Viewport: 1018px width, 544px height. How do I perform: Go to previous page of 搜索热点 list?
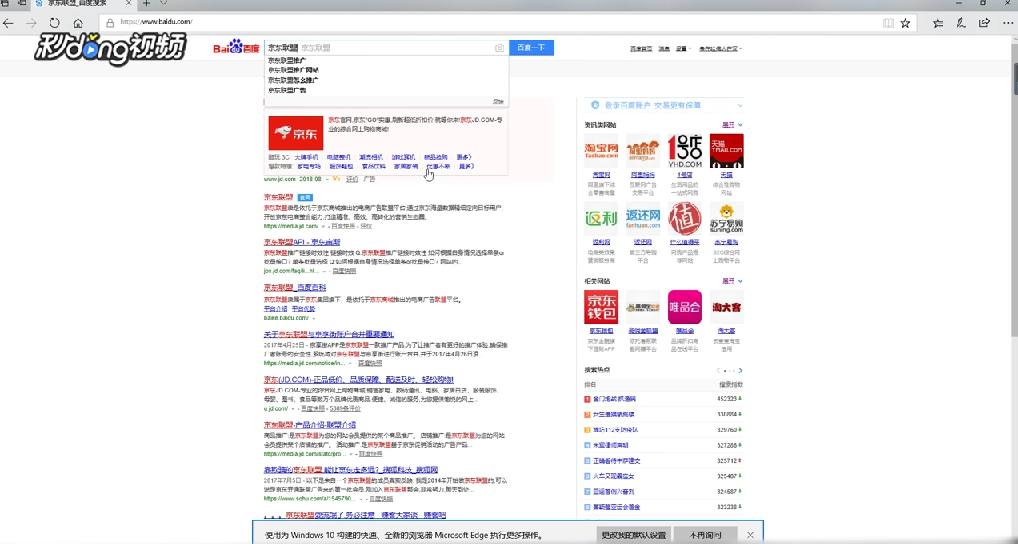pyautogui.click(x=718, y=371)
